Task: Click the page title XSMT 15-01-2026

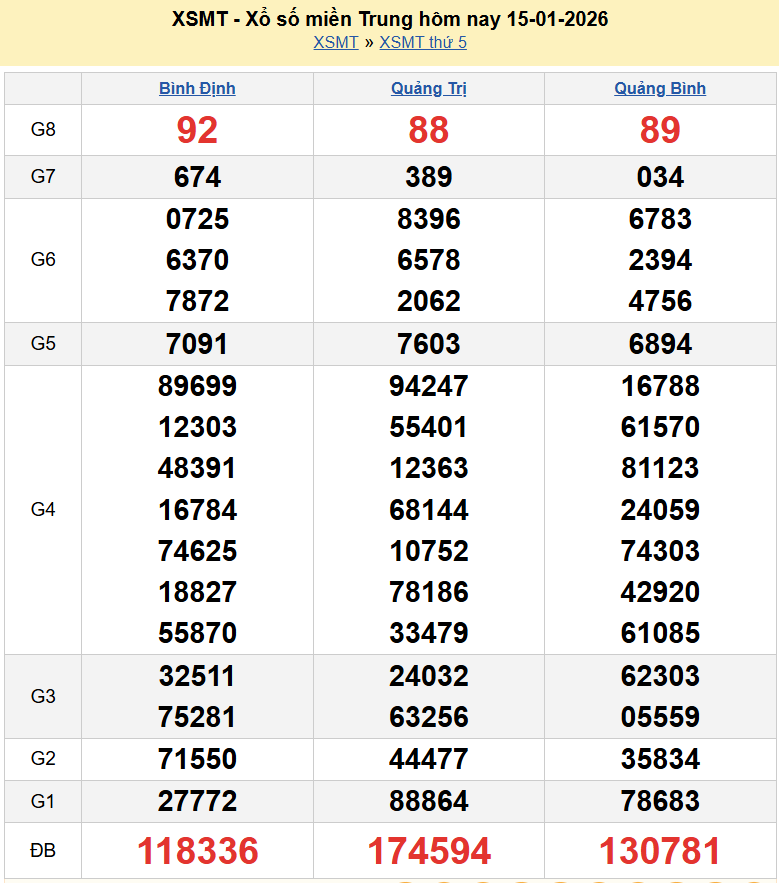Action: [x=389, y=19]
